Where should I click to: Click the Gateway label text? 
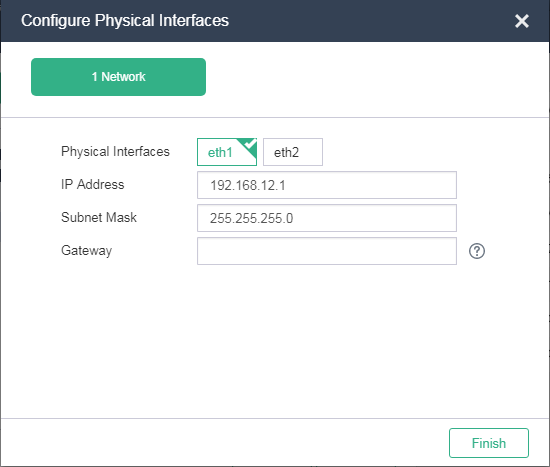[87, 251]
